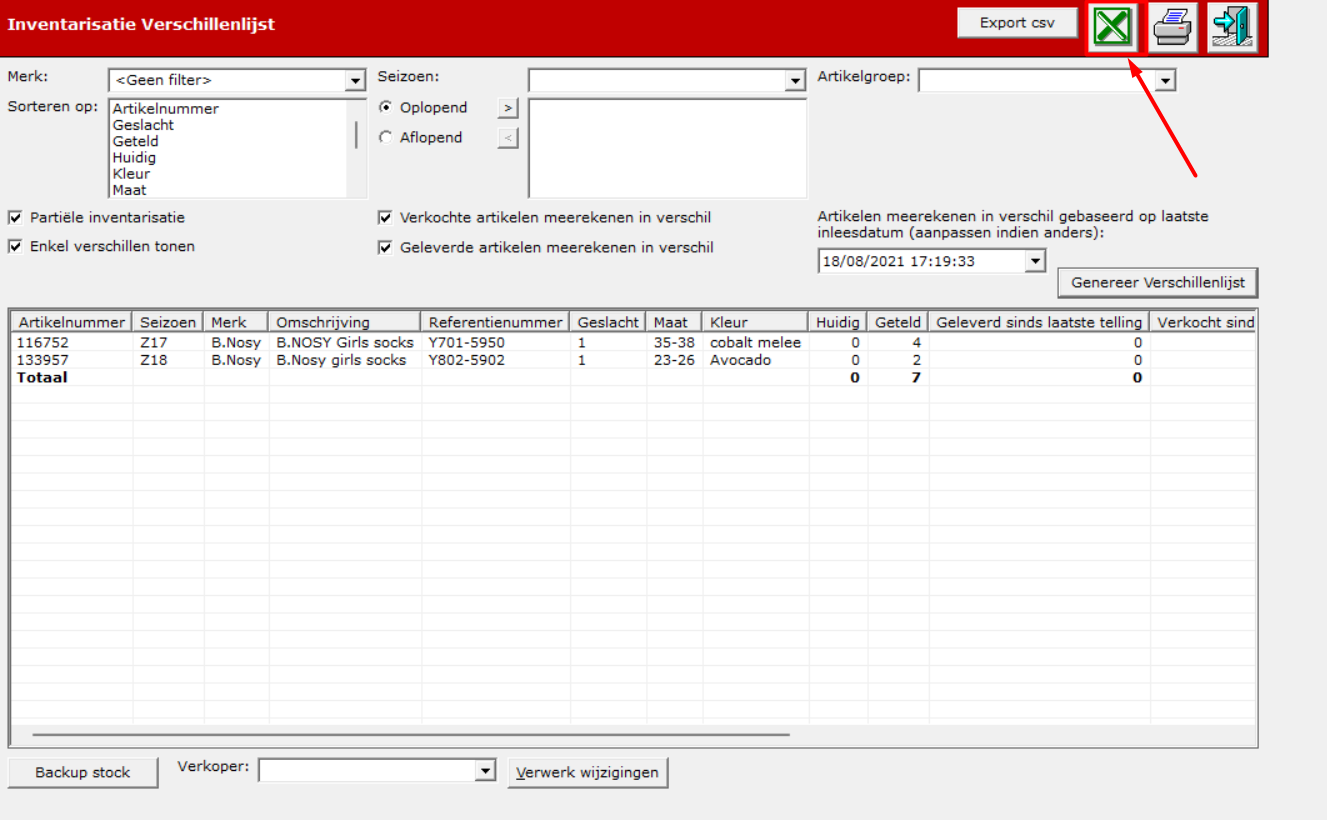
Task: Open the Artikelgroep dropdown
Action: click(1165, 81)
